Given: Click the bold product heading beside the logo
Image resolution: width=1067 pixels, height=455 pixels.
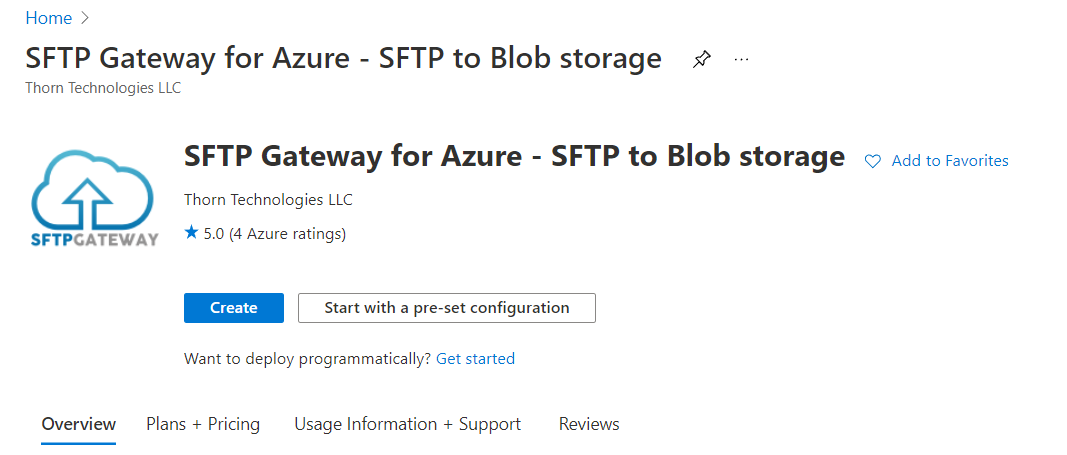Looking at the screenshot, I should click(x=514, y=156).
